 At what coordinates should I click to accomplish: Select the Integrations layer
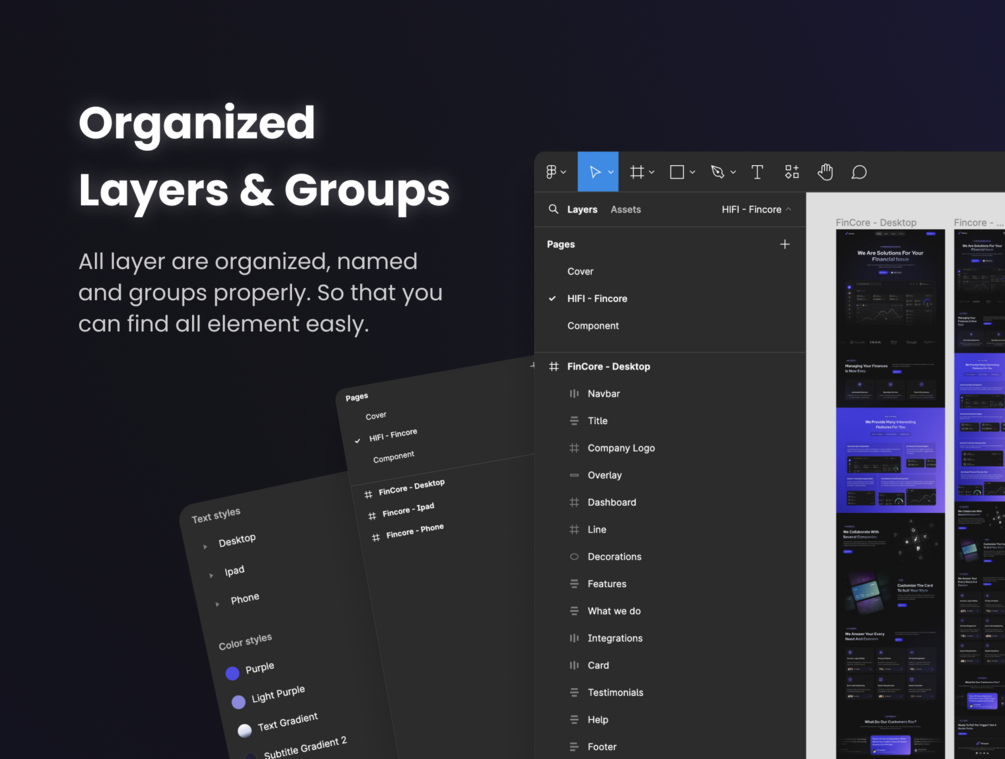coord(615,638)
